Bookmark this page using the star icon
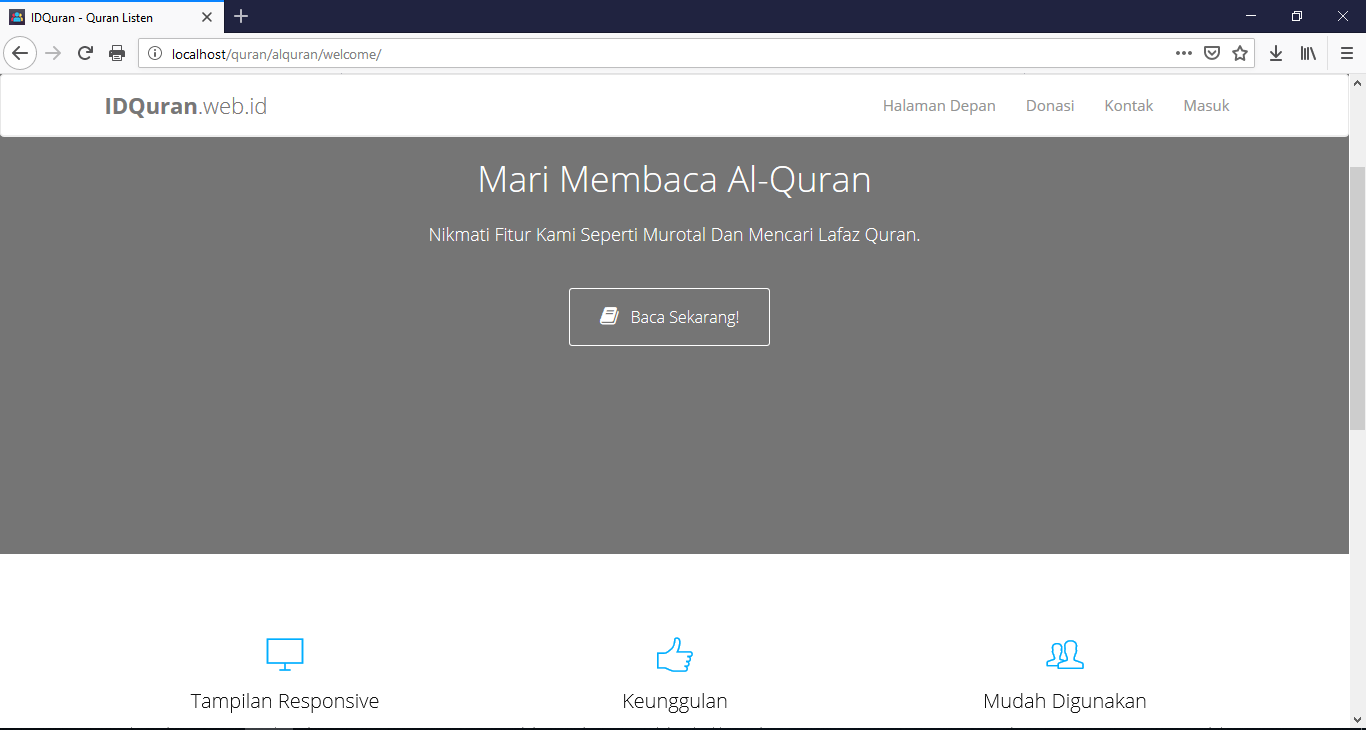This screenshot has height=730, width=1366. point(1241,52)
